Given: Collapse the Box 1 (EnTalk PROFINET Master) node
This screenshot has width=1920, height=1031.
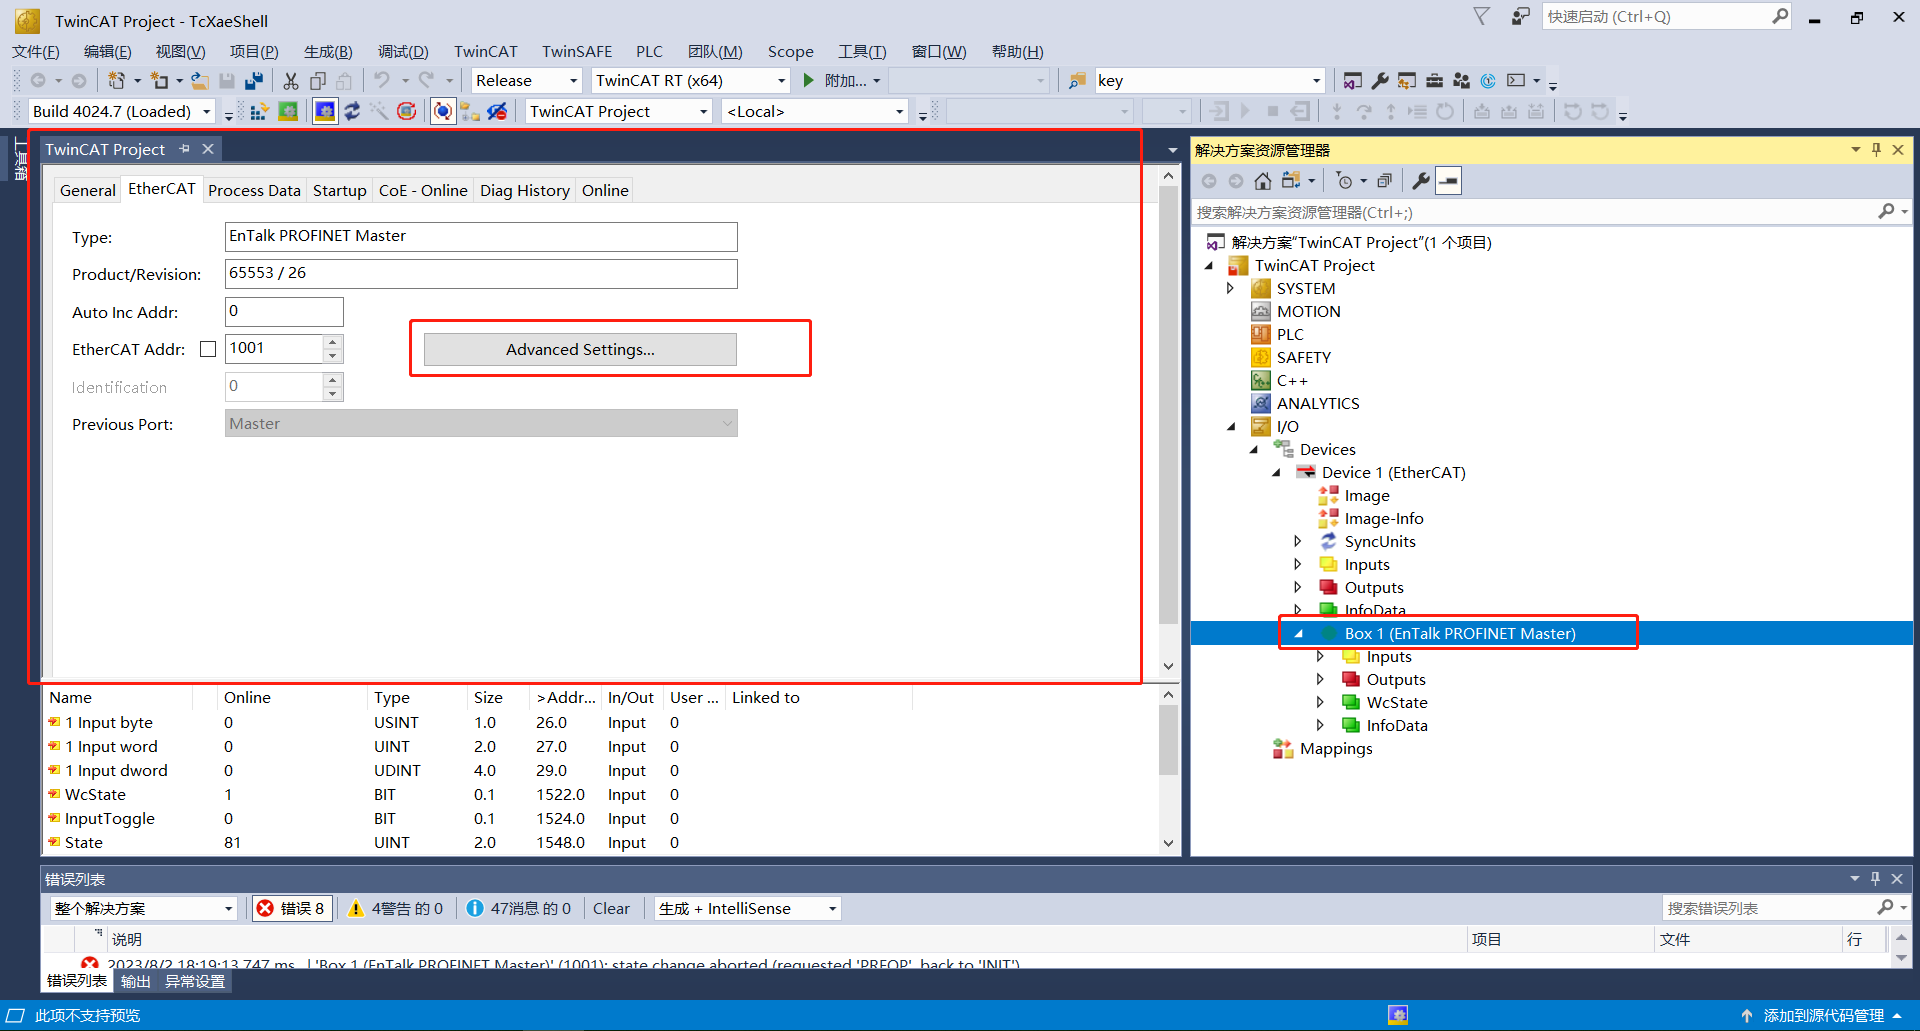Looking at the screenshot, I should pos(1298,633).
